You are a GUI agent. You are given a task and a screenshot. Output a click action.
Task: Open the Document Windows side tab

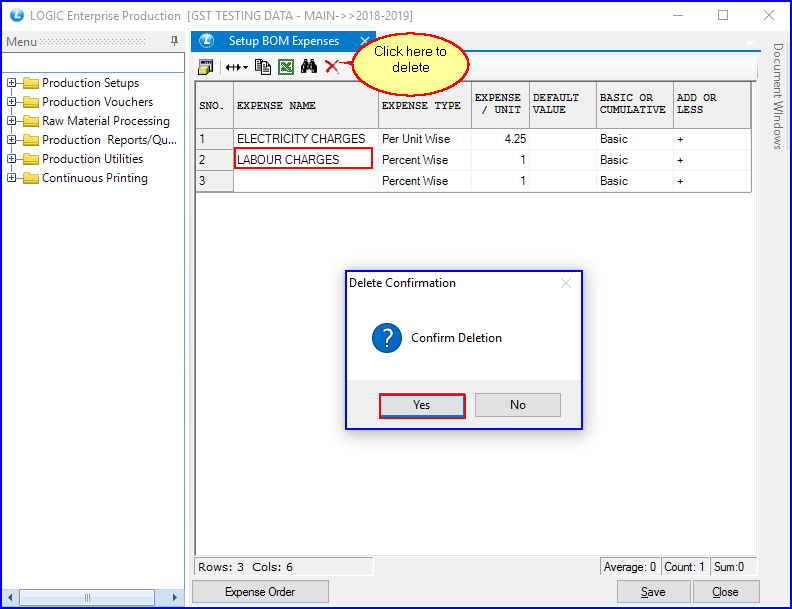click(x=778, y=96)
